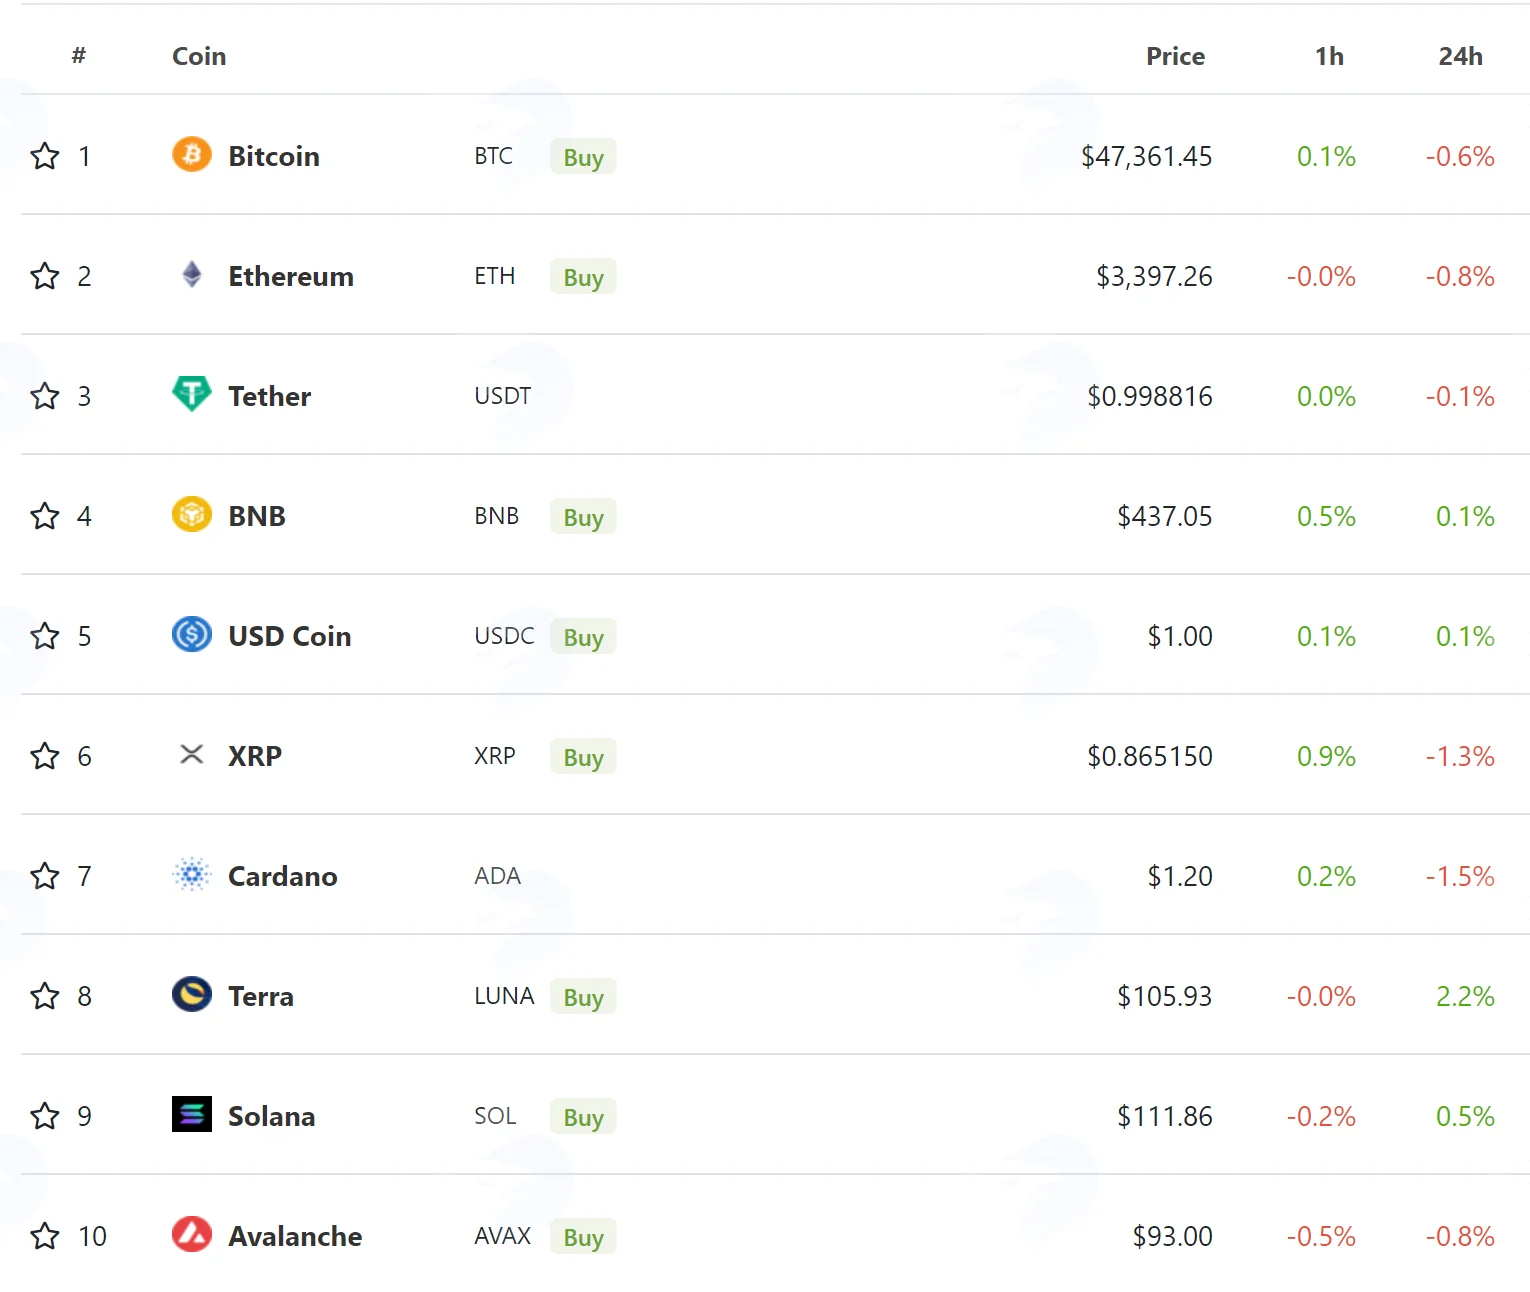Viewport: 1530px width, 1292px height.
Task: Star Avalanche to add to watchlist
Action: click(45, 1236)
